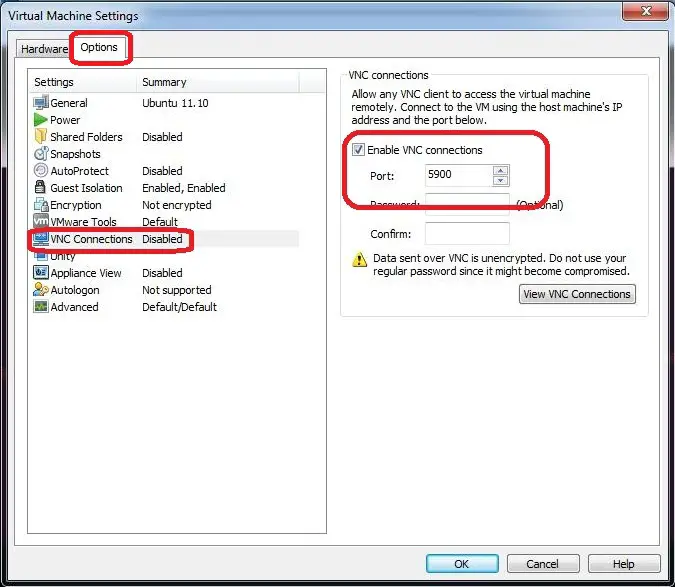The height and width of the screenshot is (587, 675).
Task: Select the General settings row
Action: [165, 103]
